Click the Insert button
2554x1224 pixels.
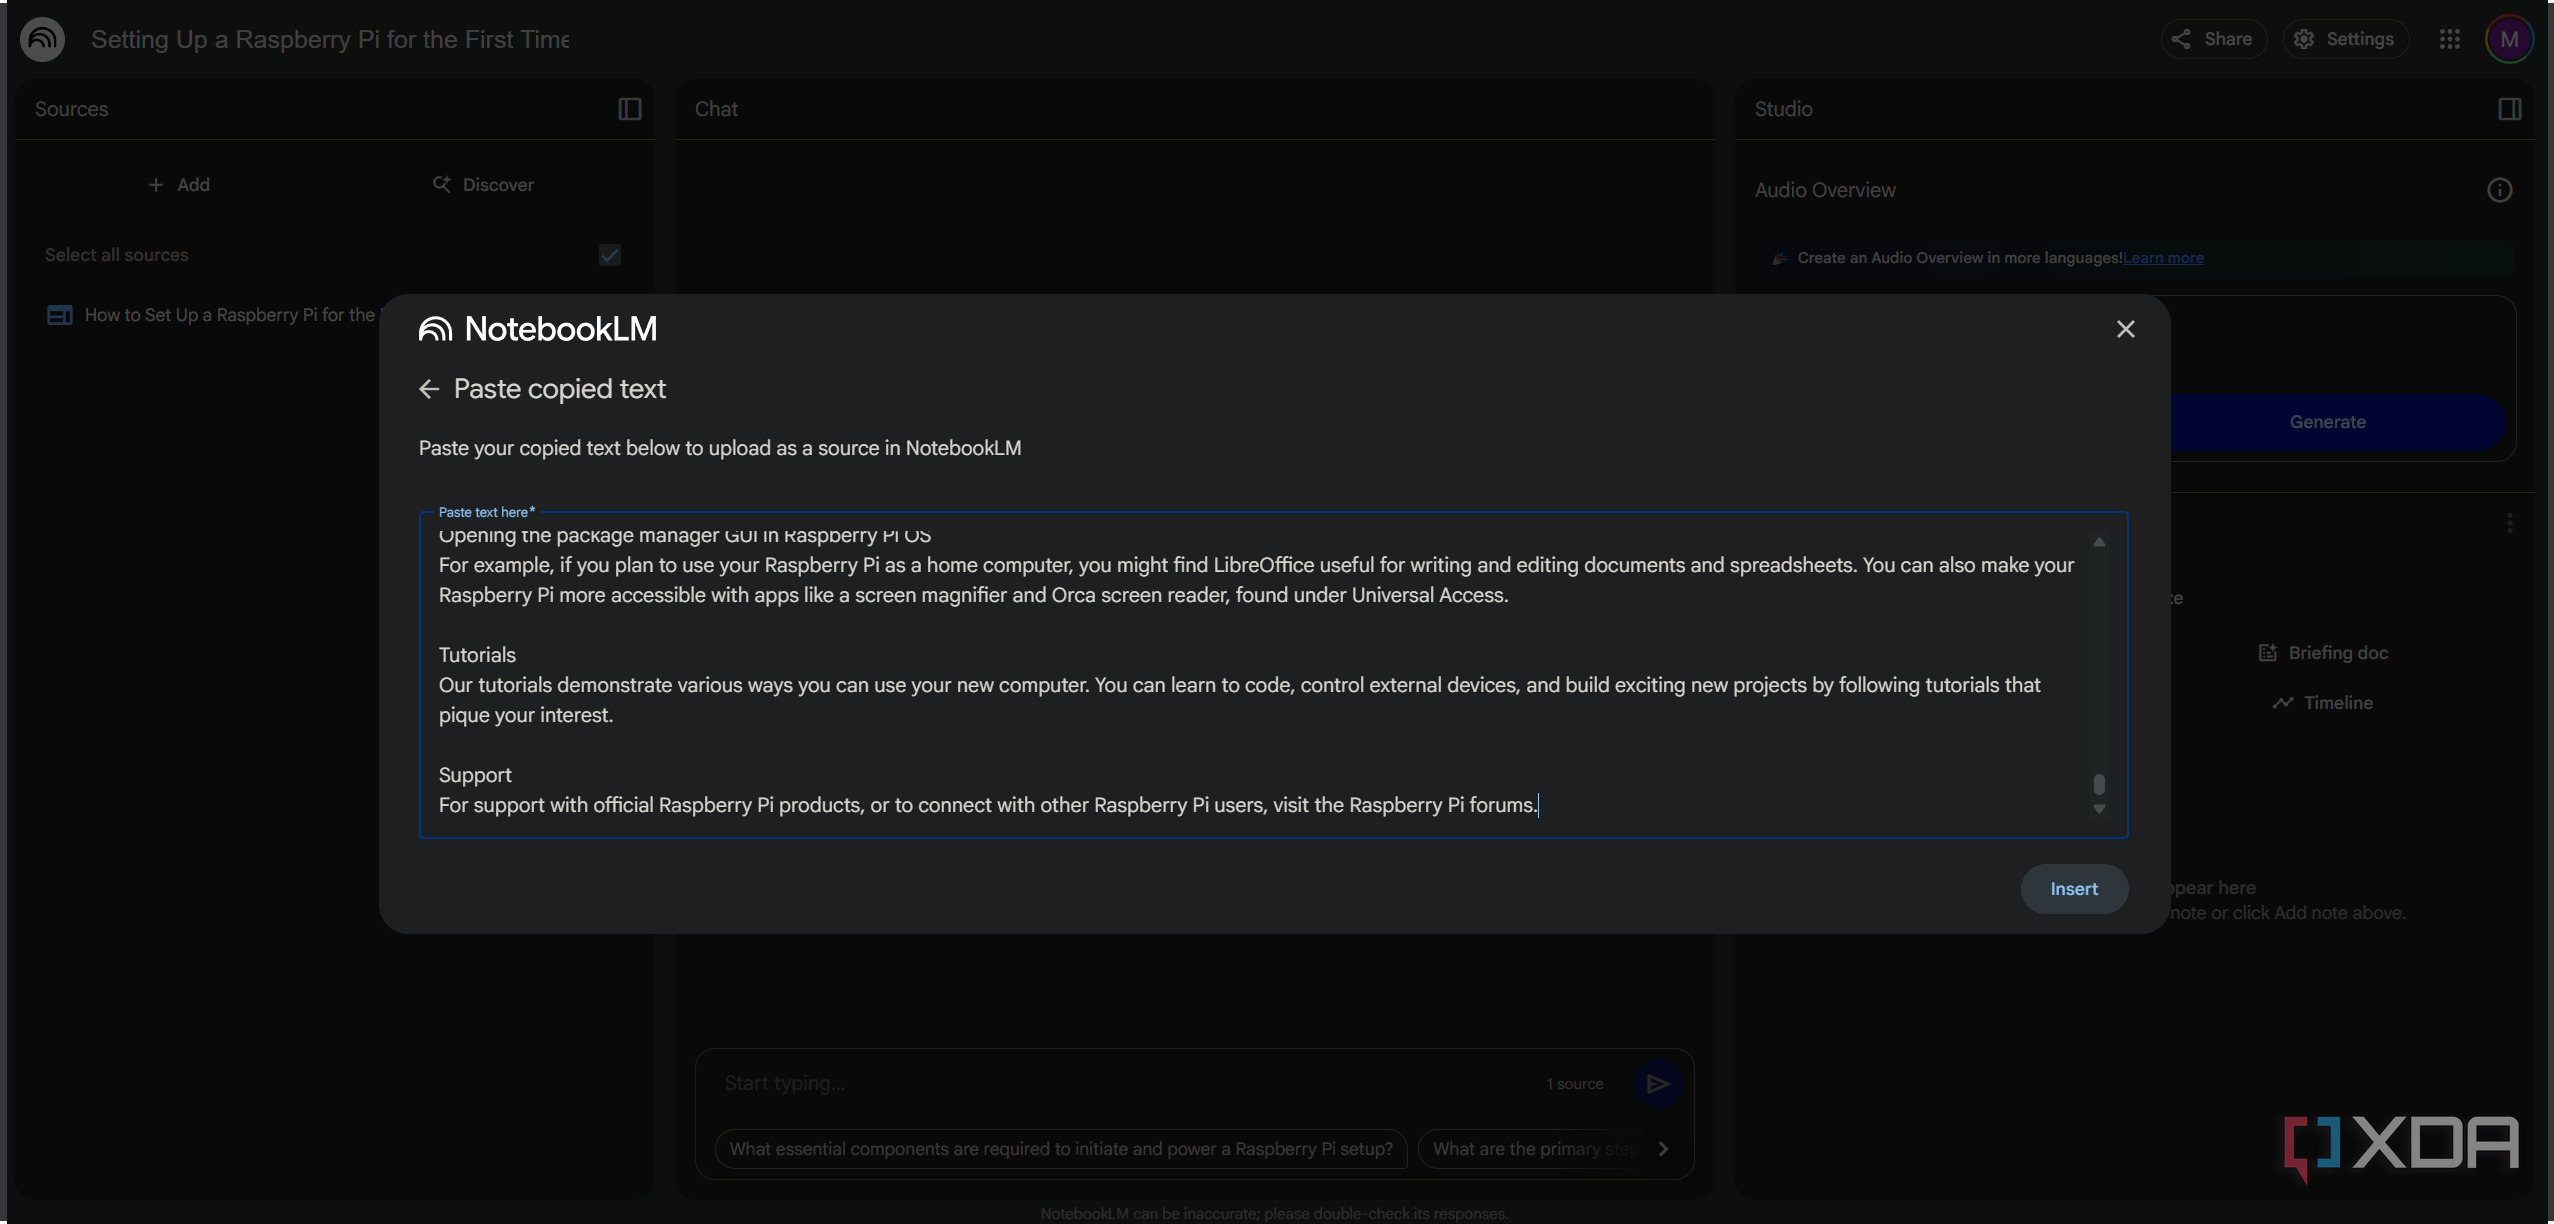[x=2074, y=889]
